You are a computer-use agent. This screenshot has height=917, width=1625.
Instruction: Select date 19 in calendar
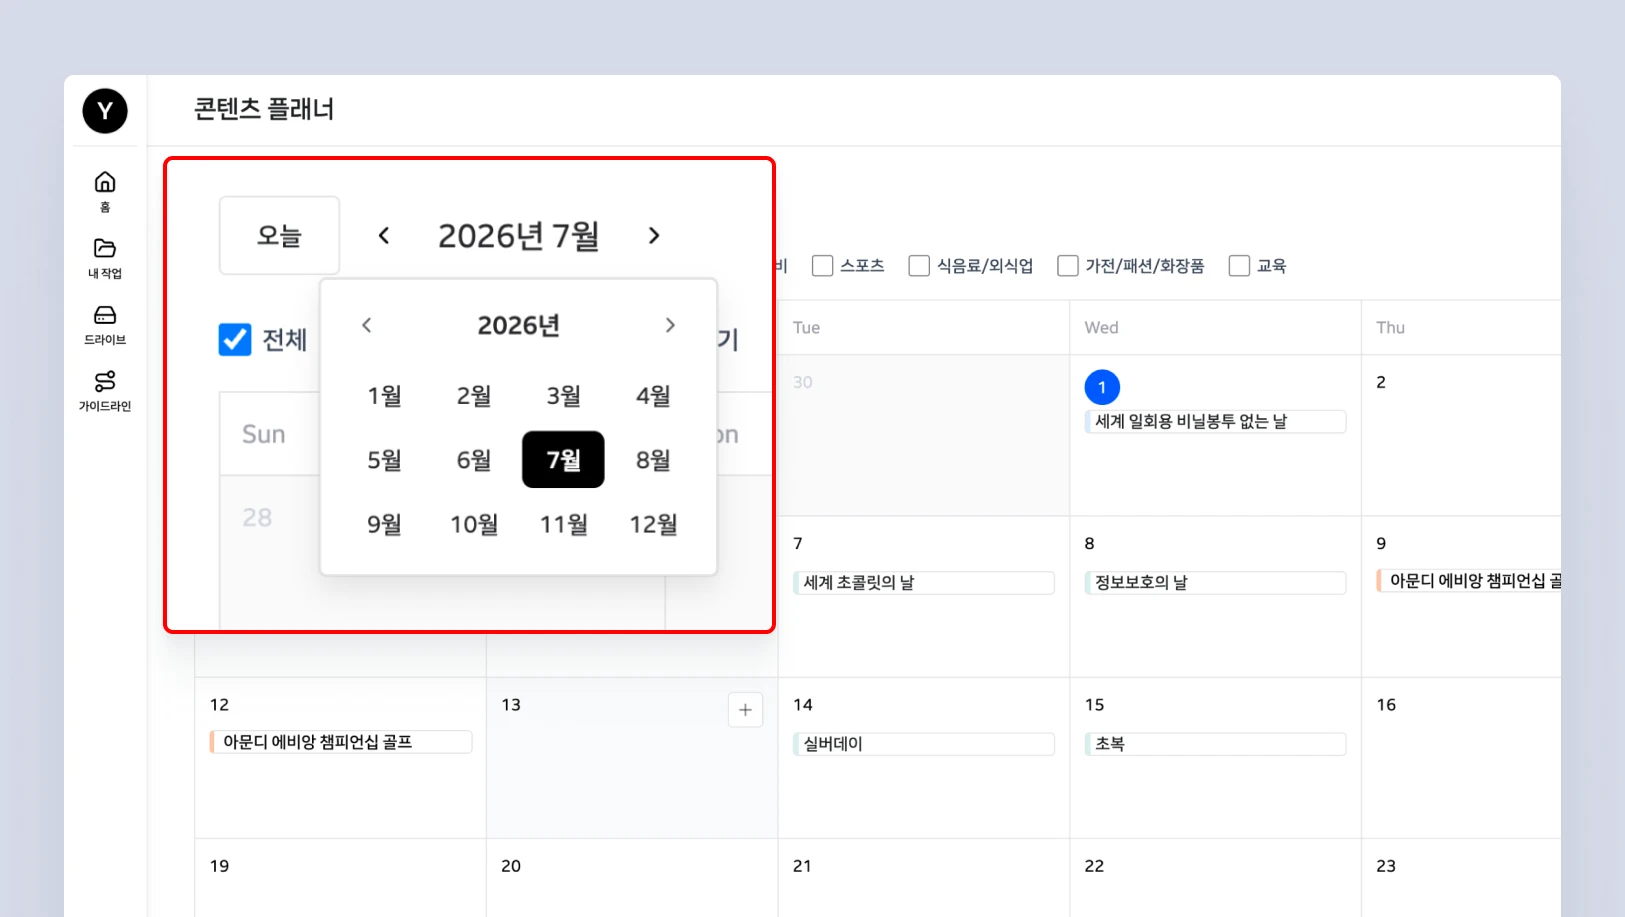coord(219,866)
